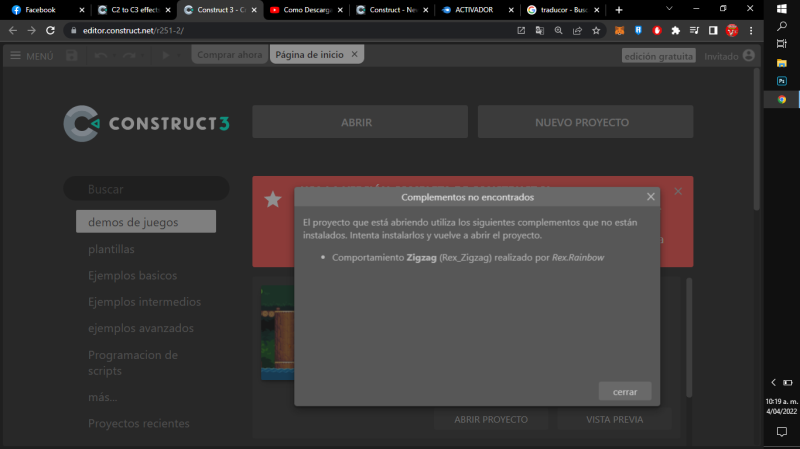800x449 pixels.
Task: Click the VISTA PREVIA button
Action: (614, 419)
